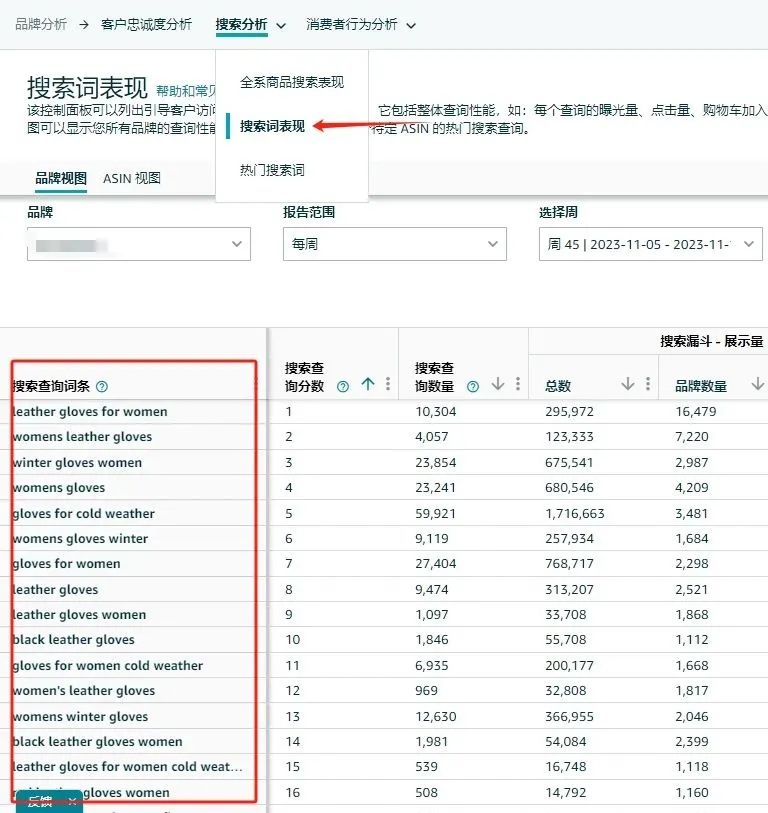Select 热门搜索词 menu item

tap(272, 170)
